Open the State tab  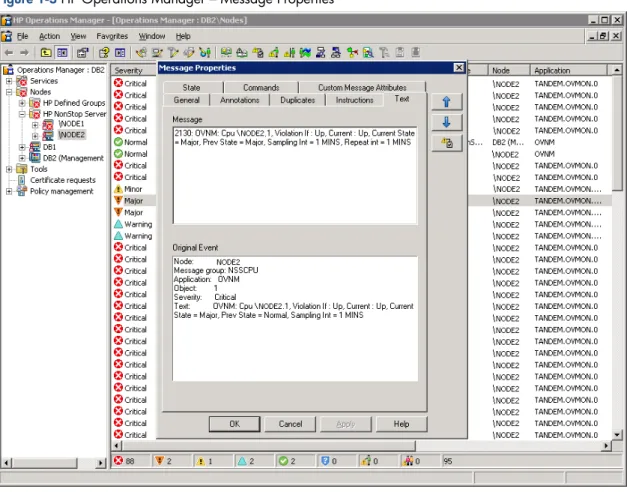coord(191,87)
